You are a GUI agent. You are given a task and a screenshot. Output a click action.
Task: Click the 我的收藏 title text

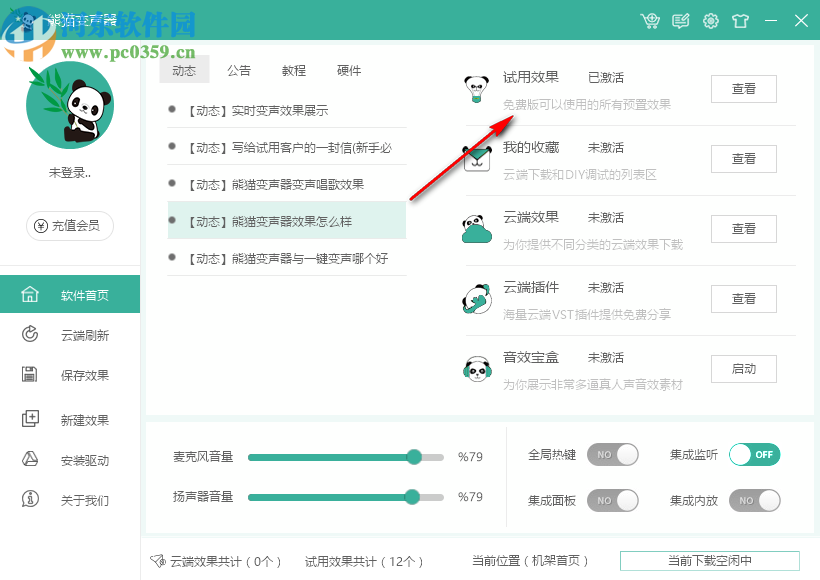[531, 147]
